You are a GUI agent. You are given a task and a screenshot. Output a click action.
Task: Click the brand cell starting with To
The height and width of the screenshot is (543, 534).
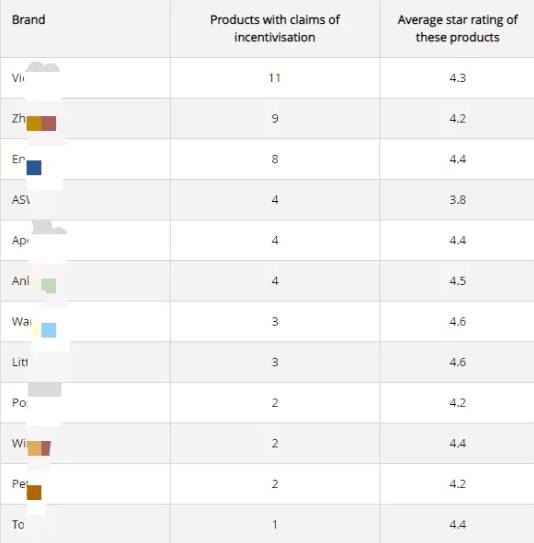click(x=85, y=524)
